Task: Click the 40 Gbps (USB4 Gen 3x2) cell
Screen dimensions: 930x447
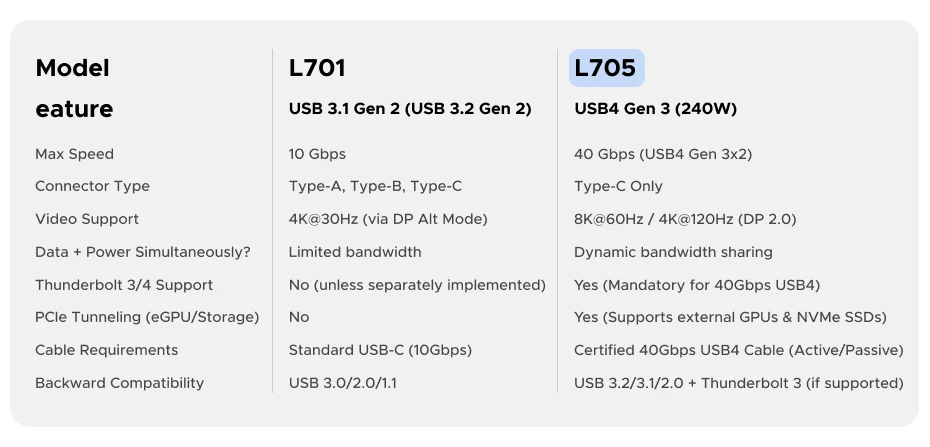Action: tap(663, 154)
